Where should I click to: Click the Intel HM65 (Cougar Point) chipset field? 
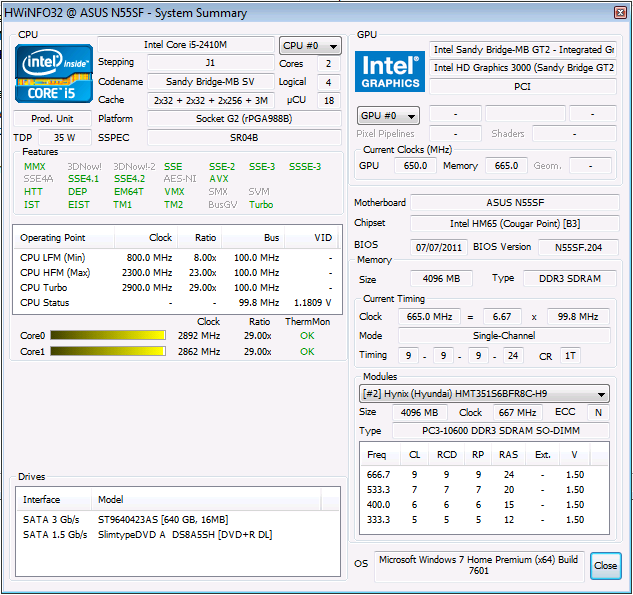[x=515, y=223]
